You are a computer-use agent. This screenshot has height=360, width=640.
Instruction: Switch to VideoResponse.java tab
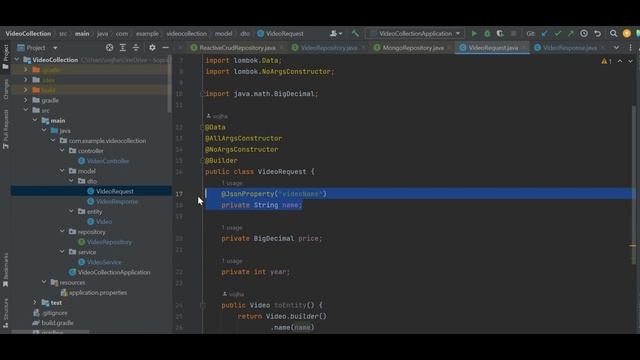coord(570,48)
